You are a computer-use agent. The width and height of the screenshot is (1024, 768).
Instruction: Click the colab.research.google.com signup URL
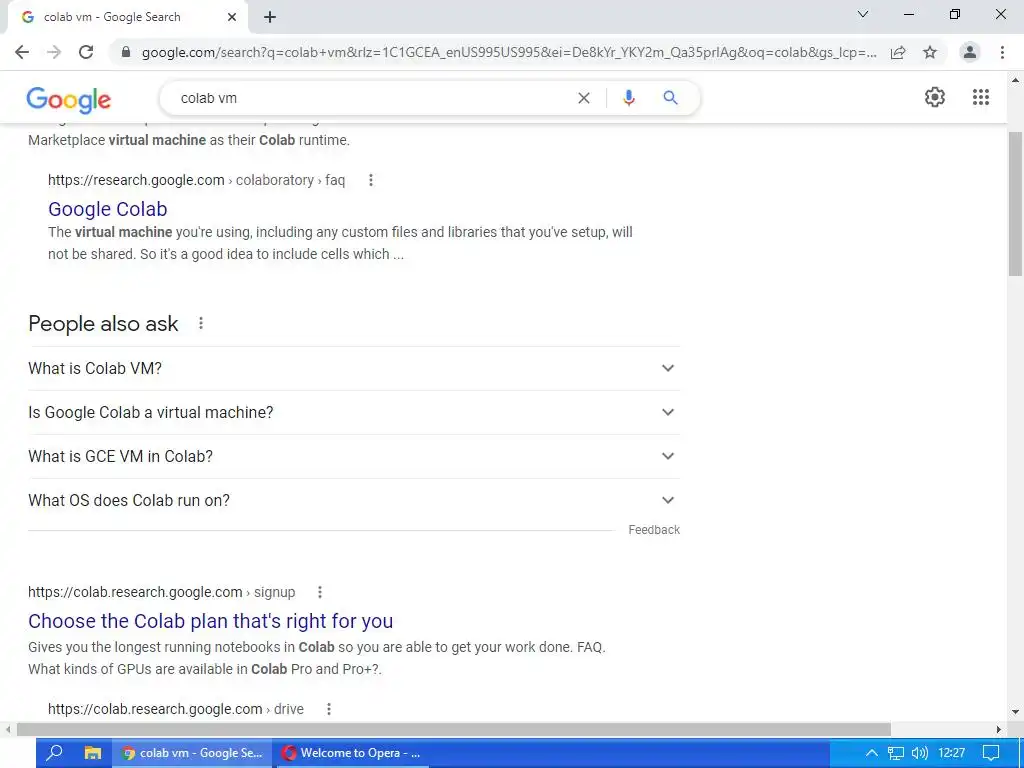click(161, 592)
